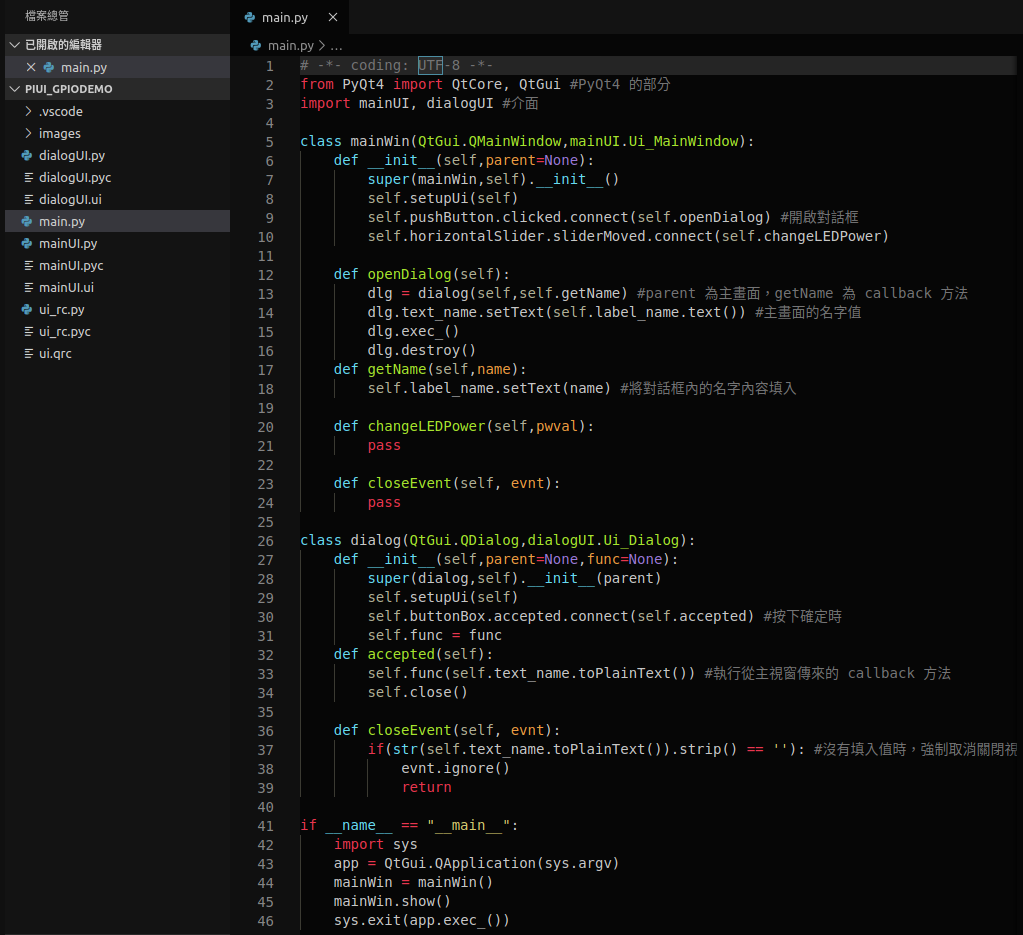Click the Python icon beside dialogUI.py

point(27,155)
